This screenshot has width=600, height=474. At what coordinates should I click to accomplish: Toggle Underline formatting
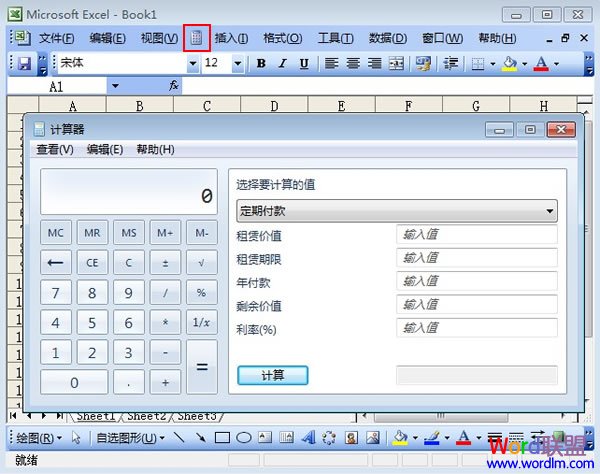tap(304, 63)
